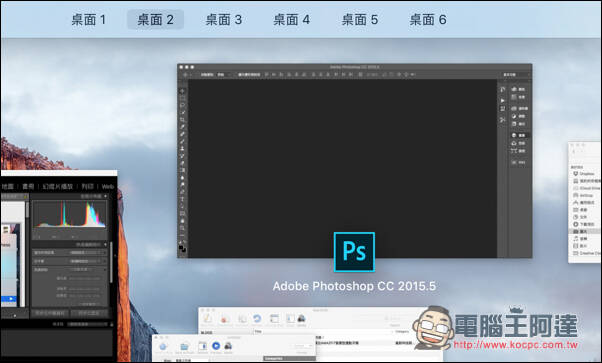Switch to 桌面 5 in Mission Control
602x363 pixels.
click(x=360, y=20)
